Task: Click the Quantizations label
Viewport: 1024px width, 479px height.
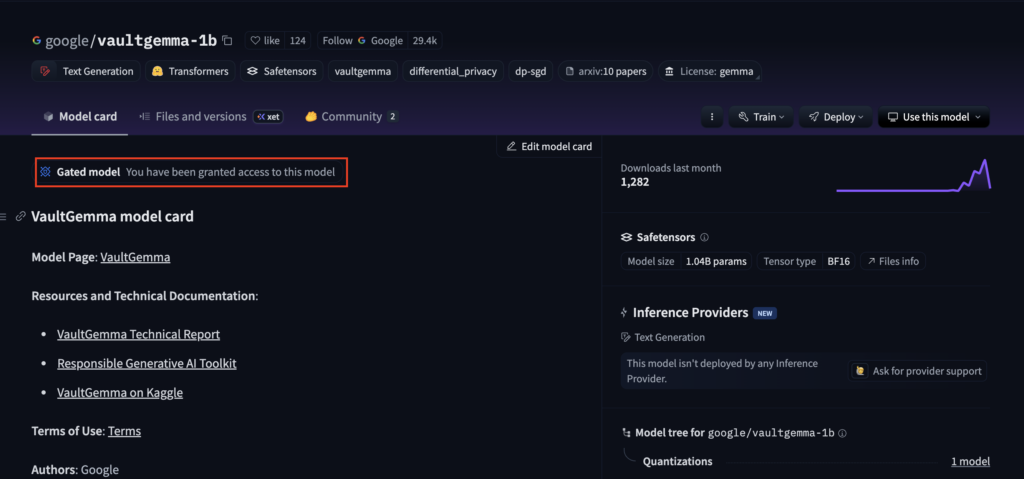Action: point(677,461)
